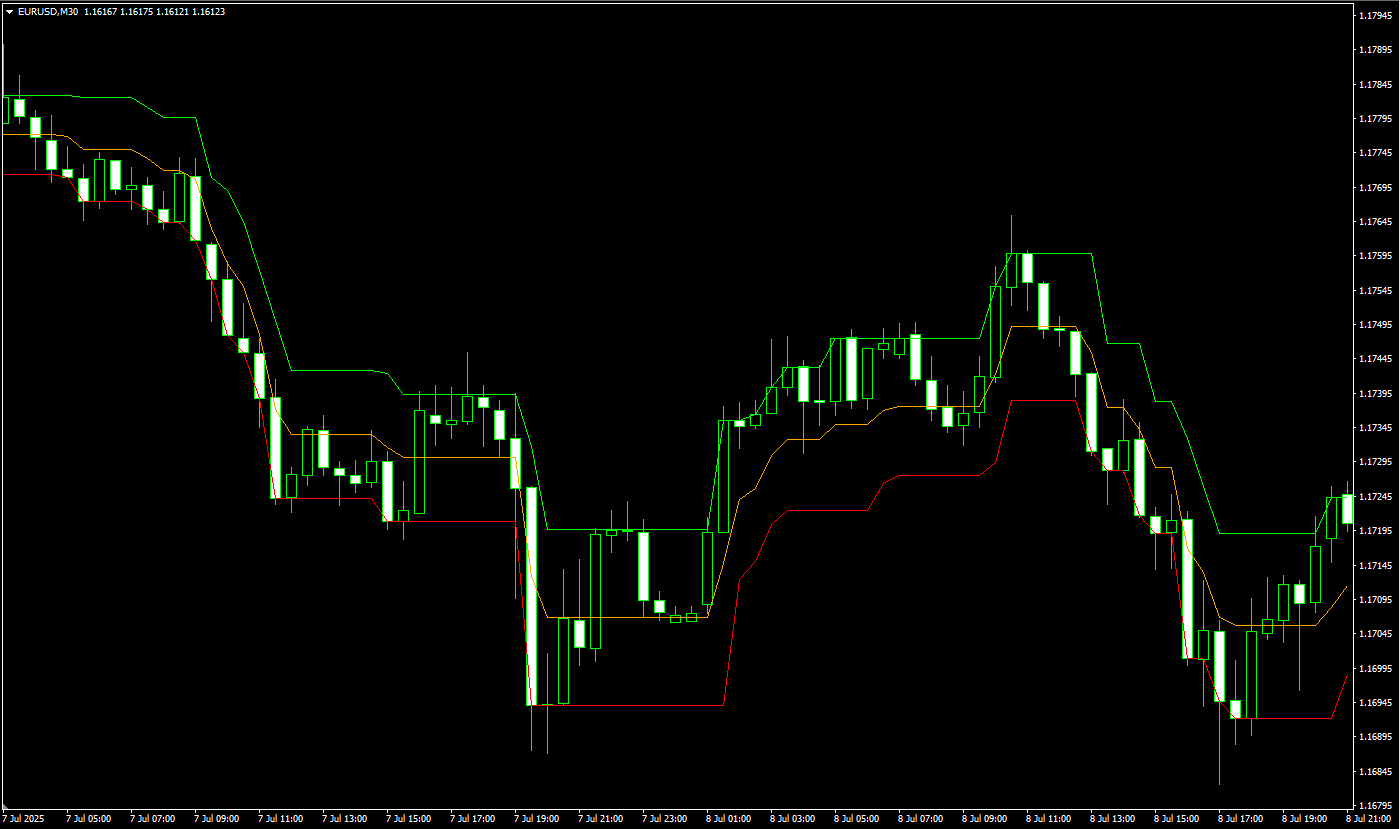1400x829 pixels.
Task: Click the 7 Jul 2025 date label
Action: tap(24, 819)
